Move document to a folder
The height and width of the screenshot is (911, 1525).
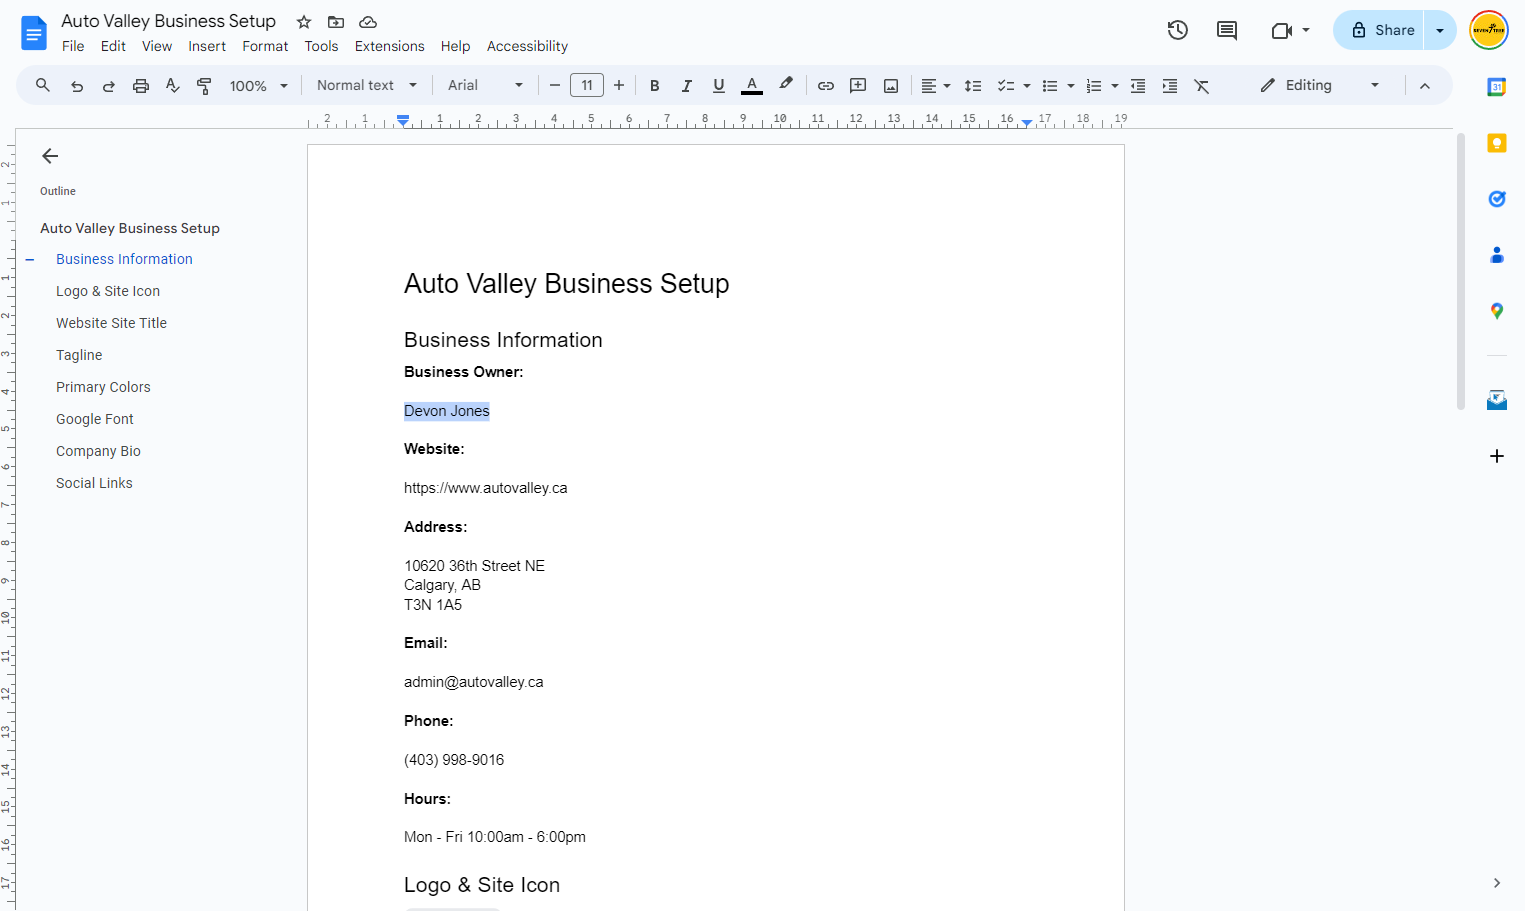click(336, 22)
